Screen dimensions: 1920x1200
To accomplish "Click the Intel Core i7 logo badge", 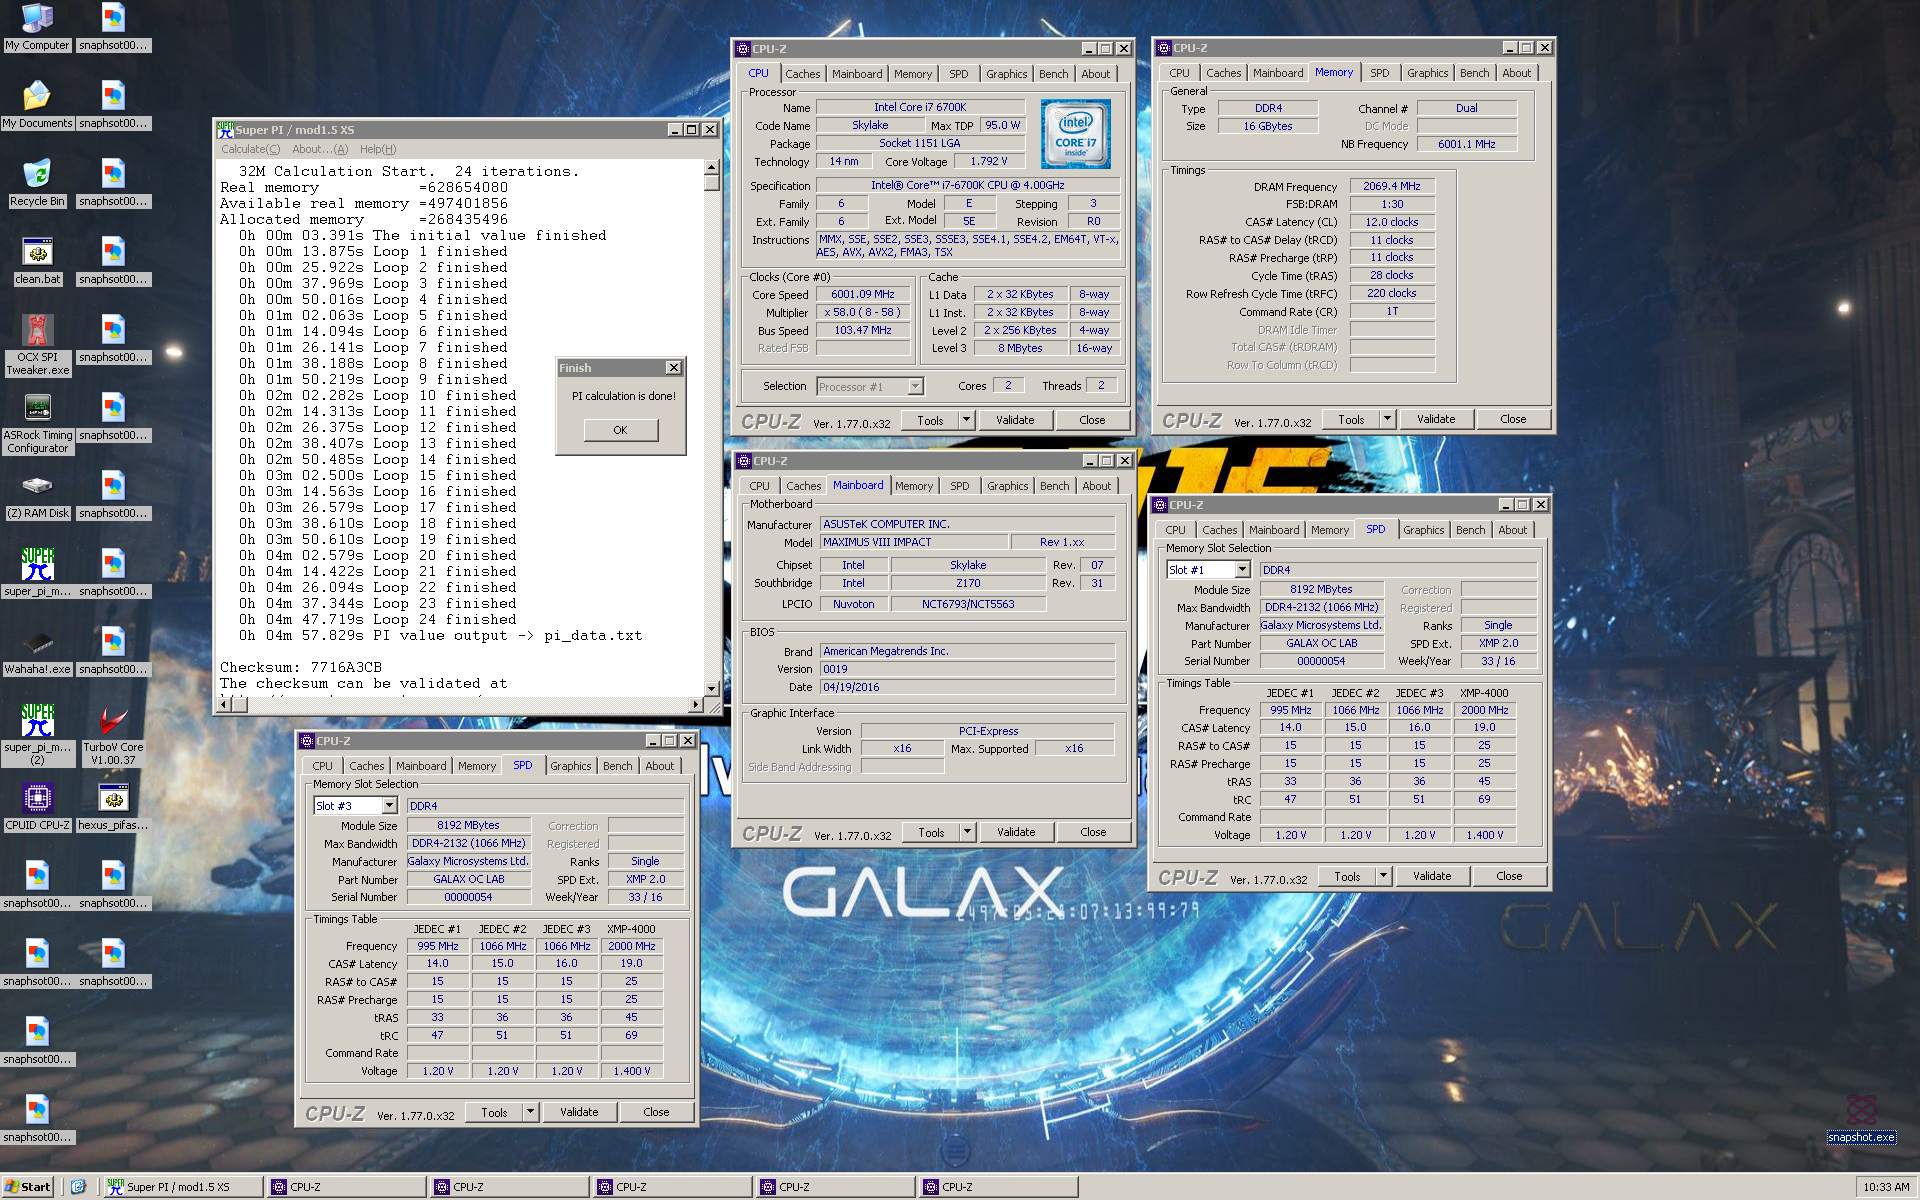I will [x=1075, y=134].
